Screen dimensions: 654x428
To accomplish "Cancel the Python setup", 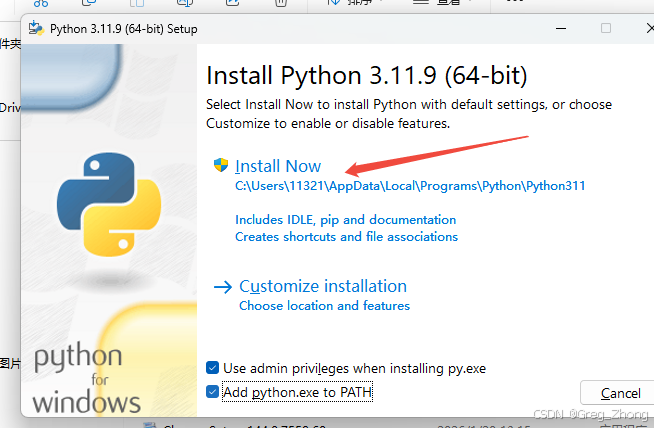I will click(x=619, y=393).
